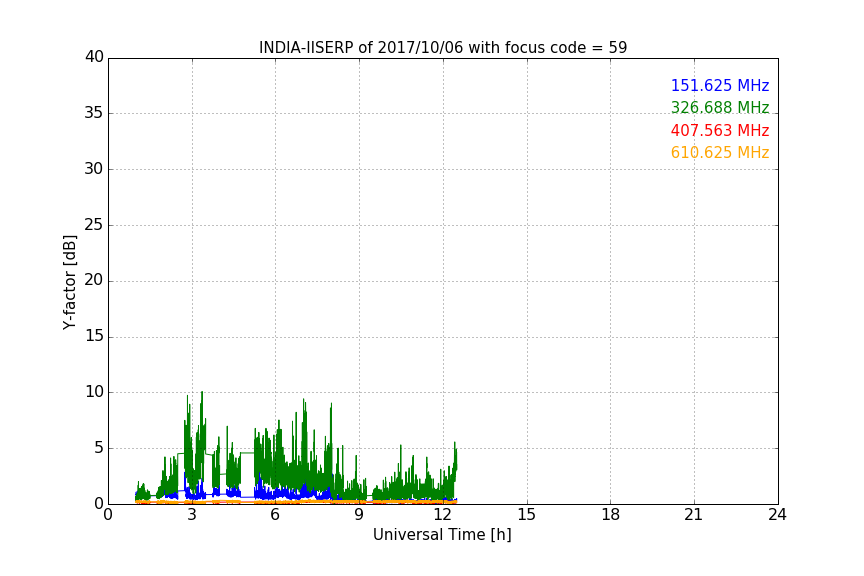Click the y-axis tick label 35
Image resolution: width=864 pixels, height=576 pixels.
point(94,113)
